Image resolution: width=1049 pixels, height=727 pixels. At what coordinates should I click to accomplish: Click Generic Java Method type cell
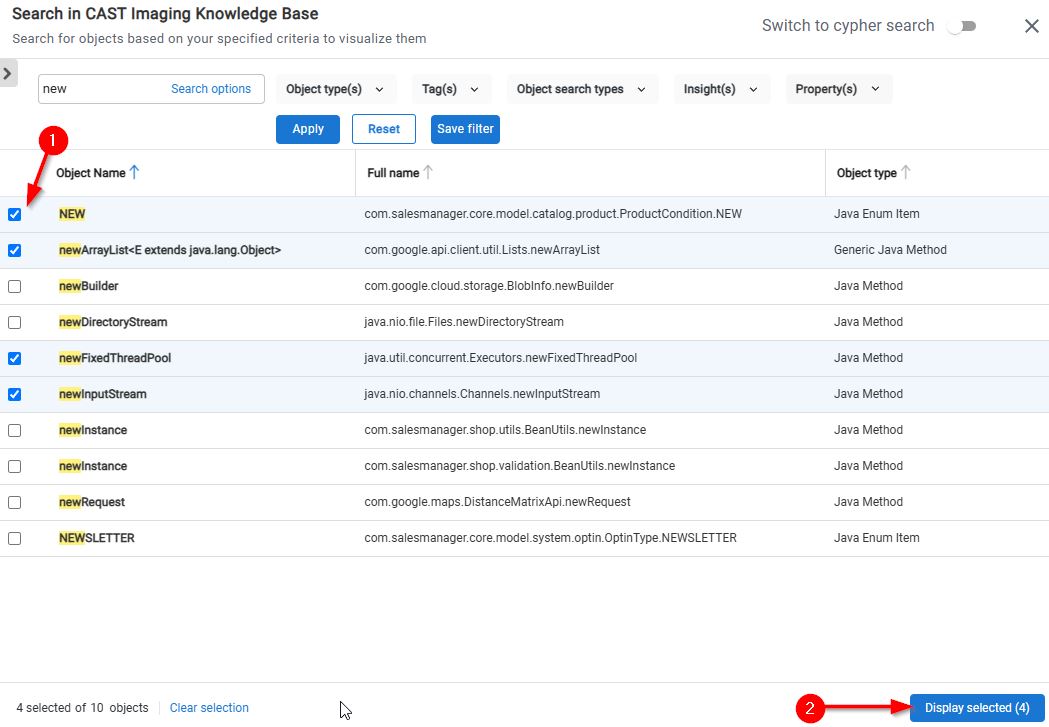pos(890,250)
